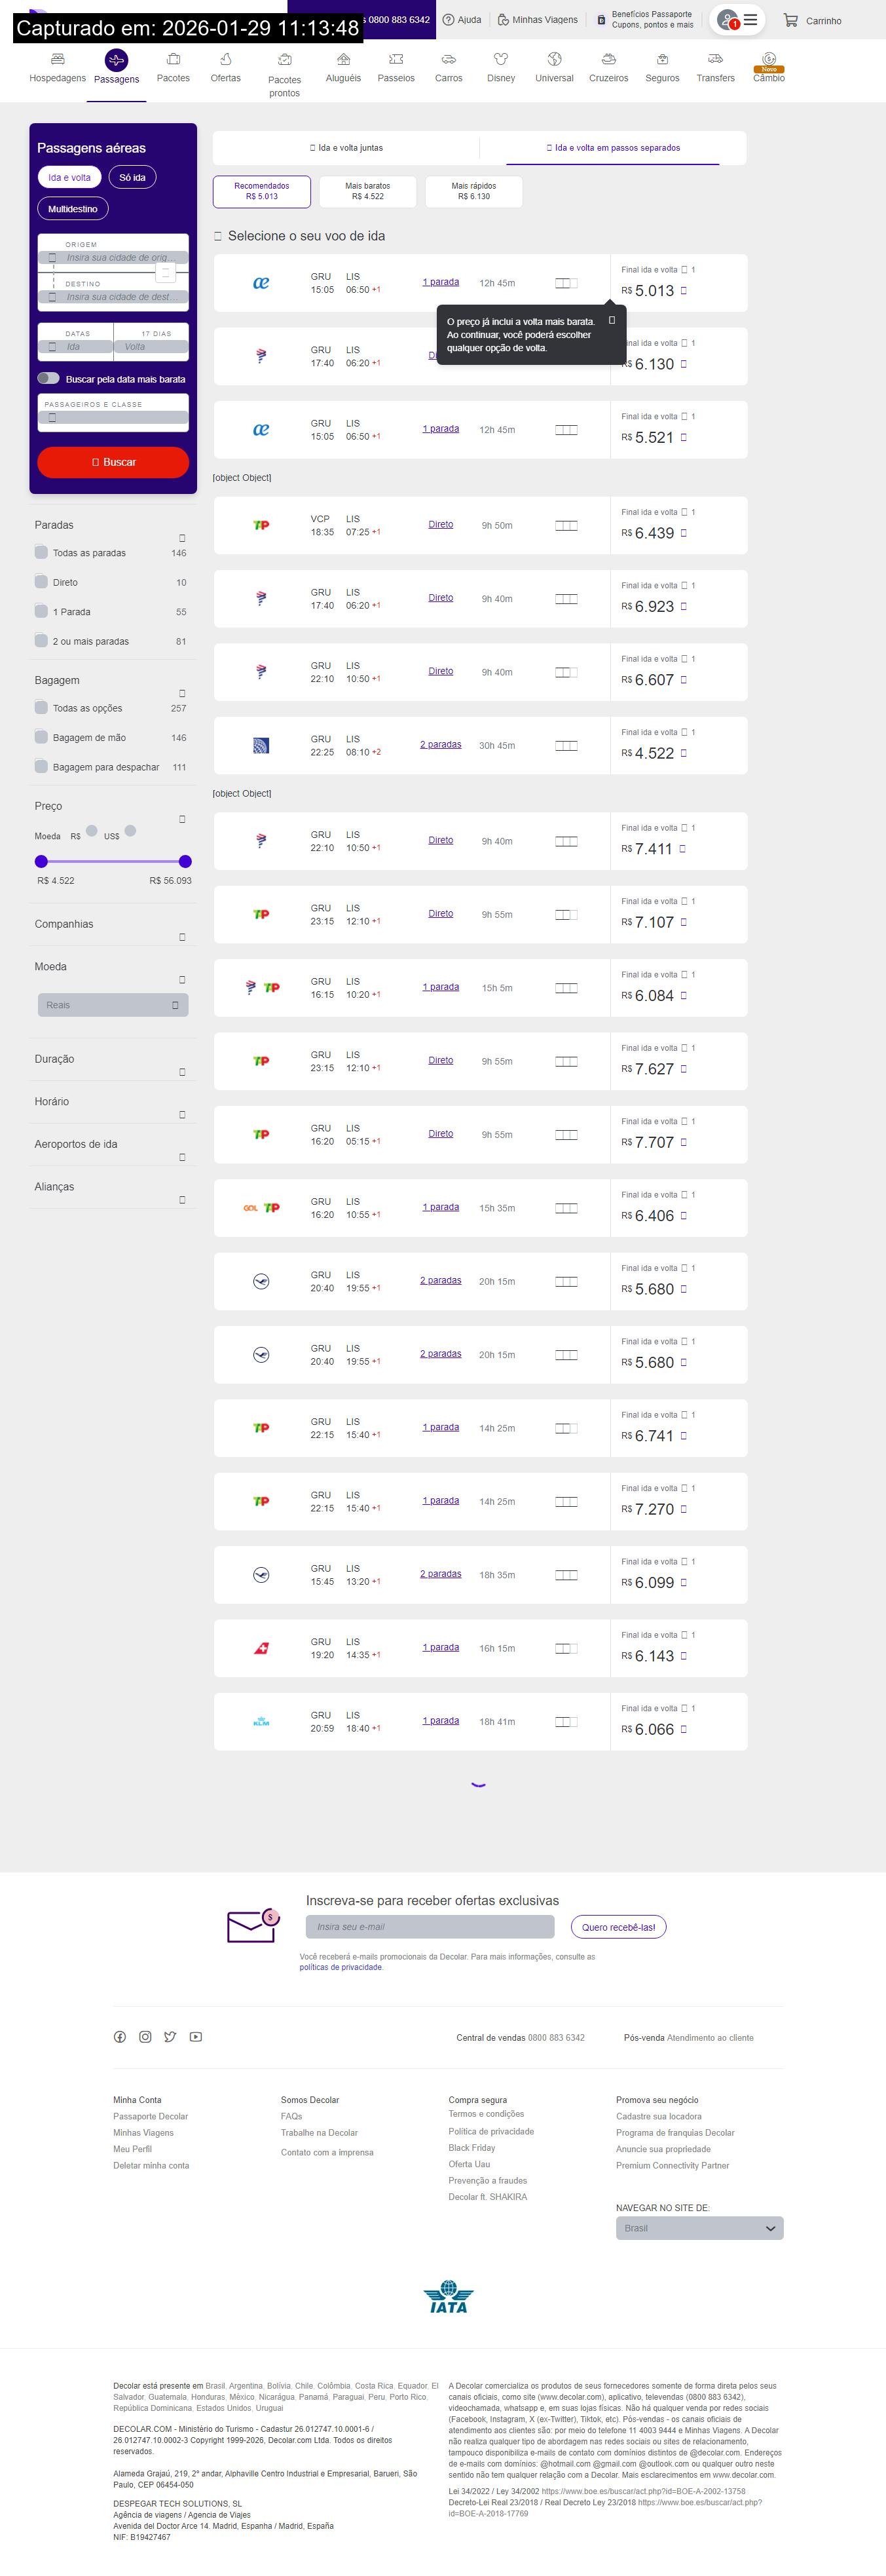The image size is (886, 2576).
Task: Switch to Ida e volta juntas tab
Action: [346, 148]
